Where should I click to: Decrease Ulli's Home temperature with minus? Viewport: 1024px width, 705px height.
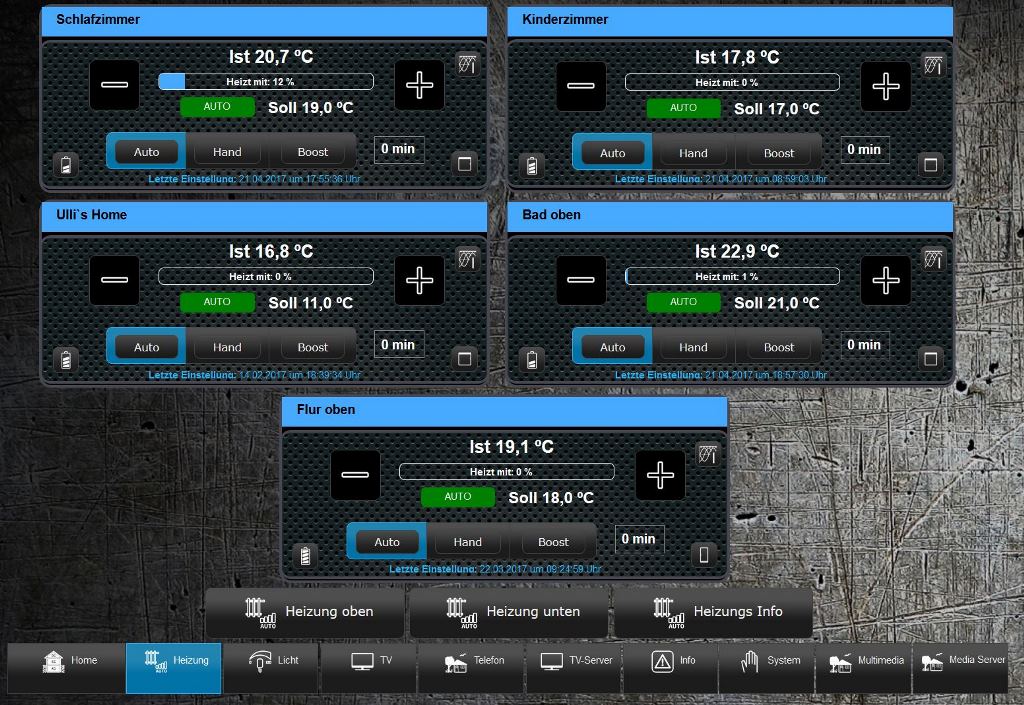114,280
